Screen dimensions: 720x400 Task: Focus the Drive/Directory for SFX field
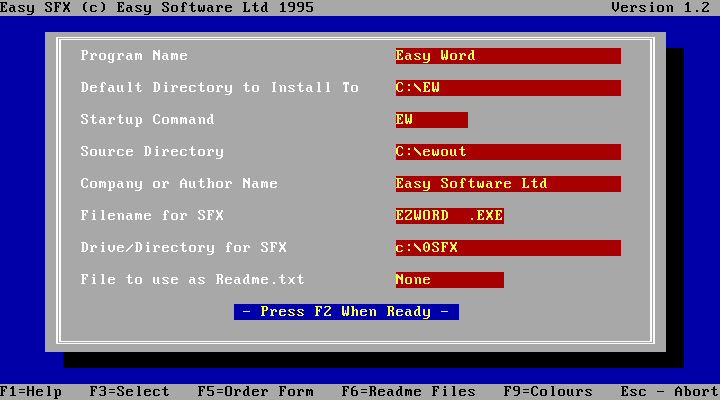coord(508,248)
